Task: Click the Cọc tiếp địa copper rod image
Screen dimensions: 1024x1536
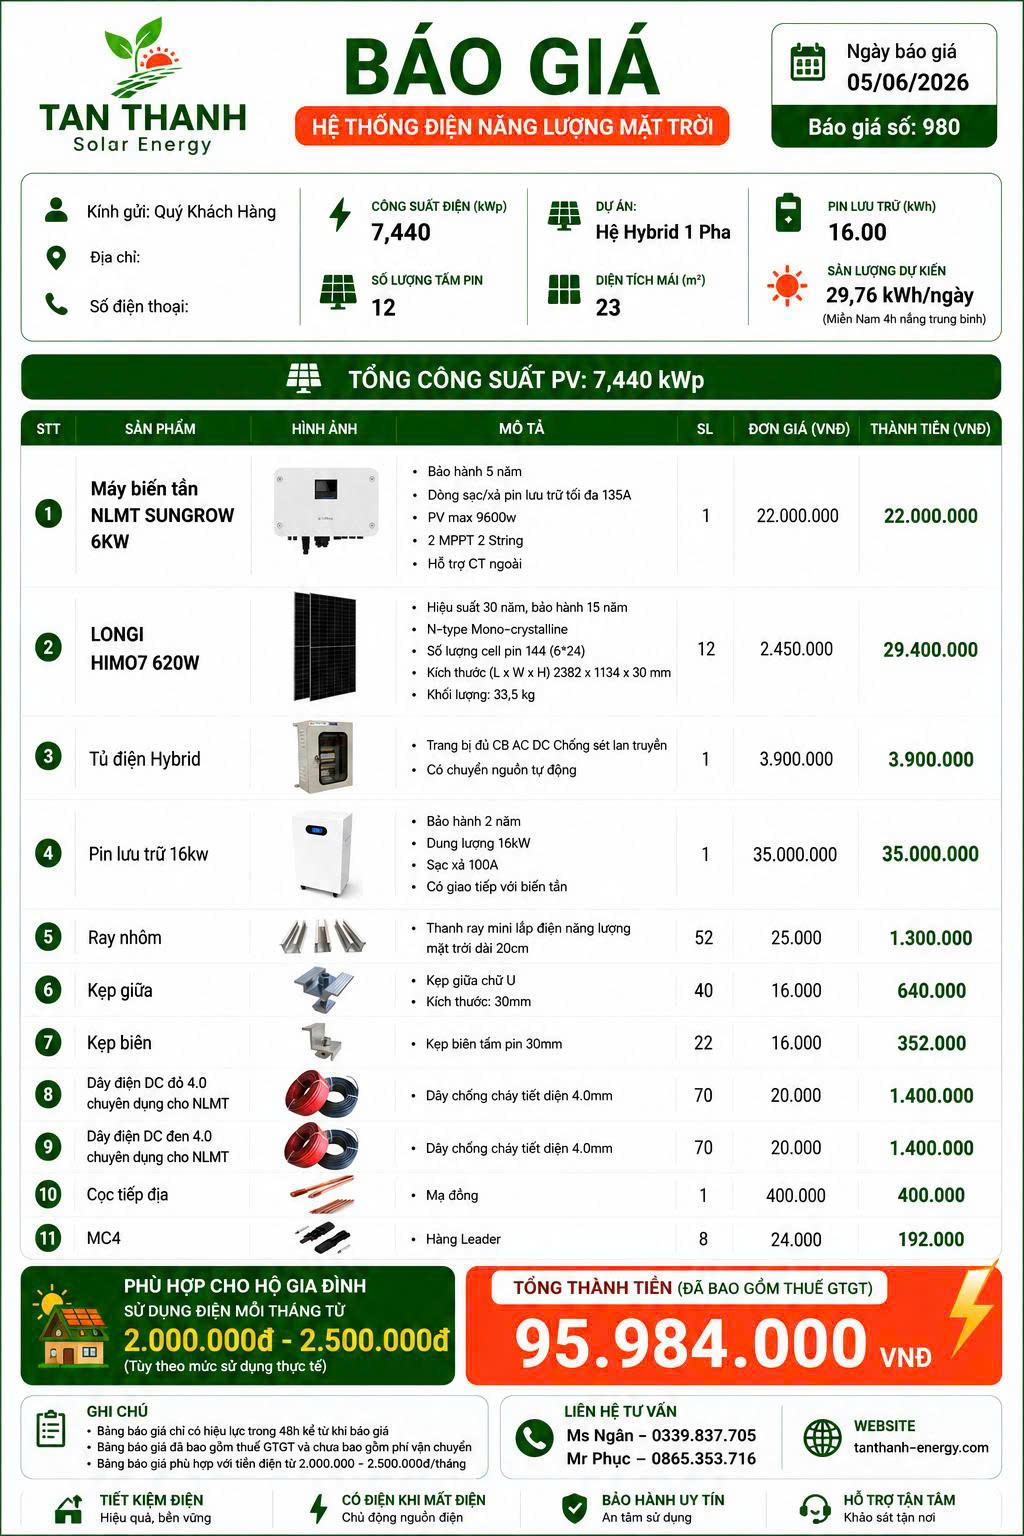Action: coord(322,1194)
